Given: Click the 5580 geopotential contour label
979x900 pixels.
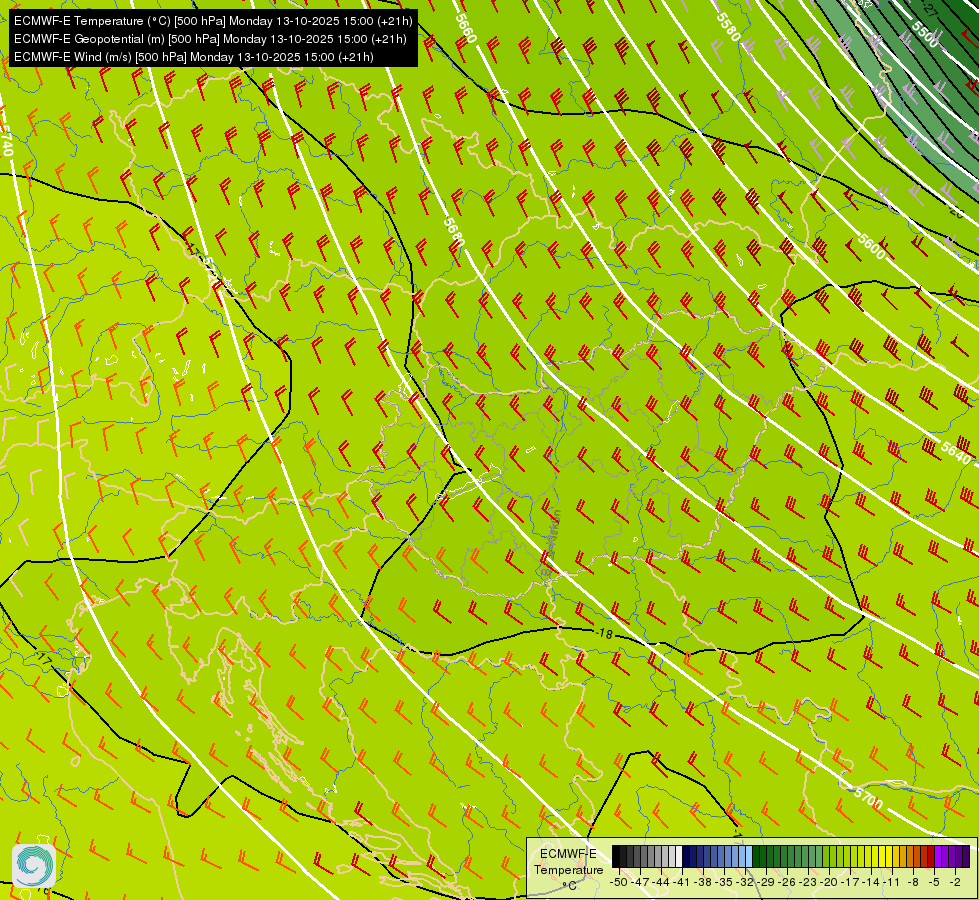Looking at the screenshot, I should (x=728, y=27).
